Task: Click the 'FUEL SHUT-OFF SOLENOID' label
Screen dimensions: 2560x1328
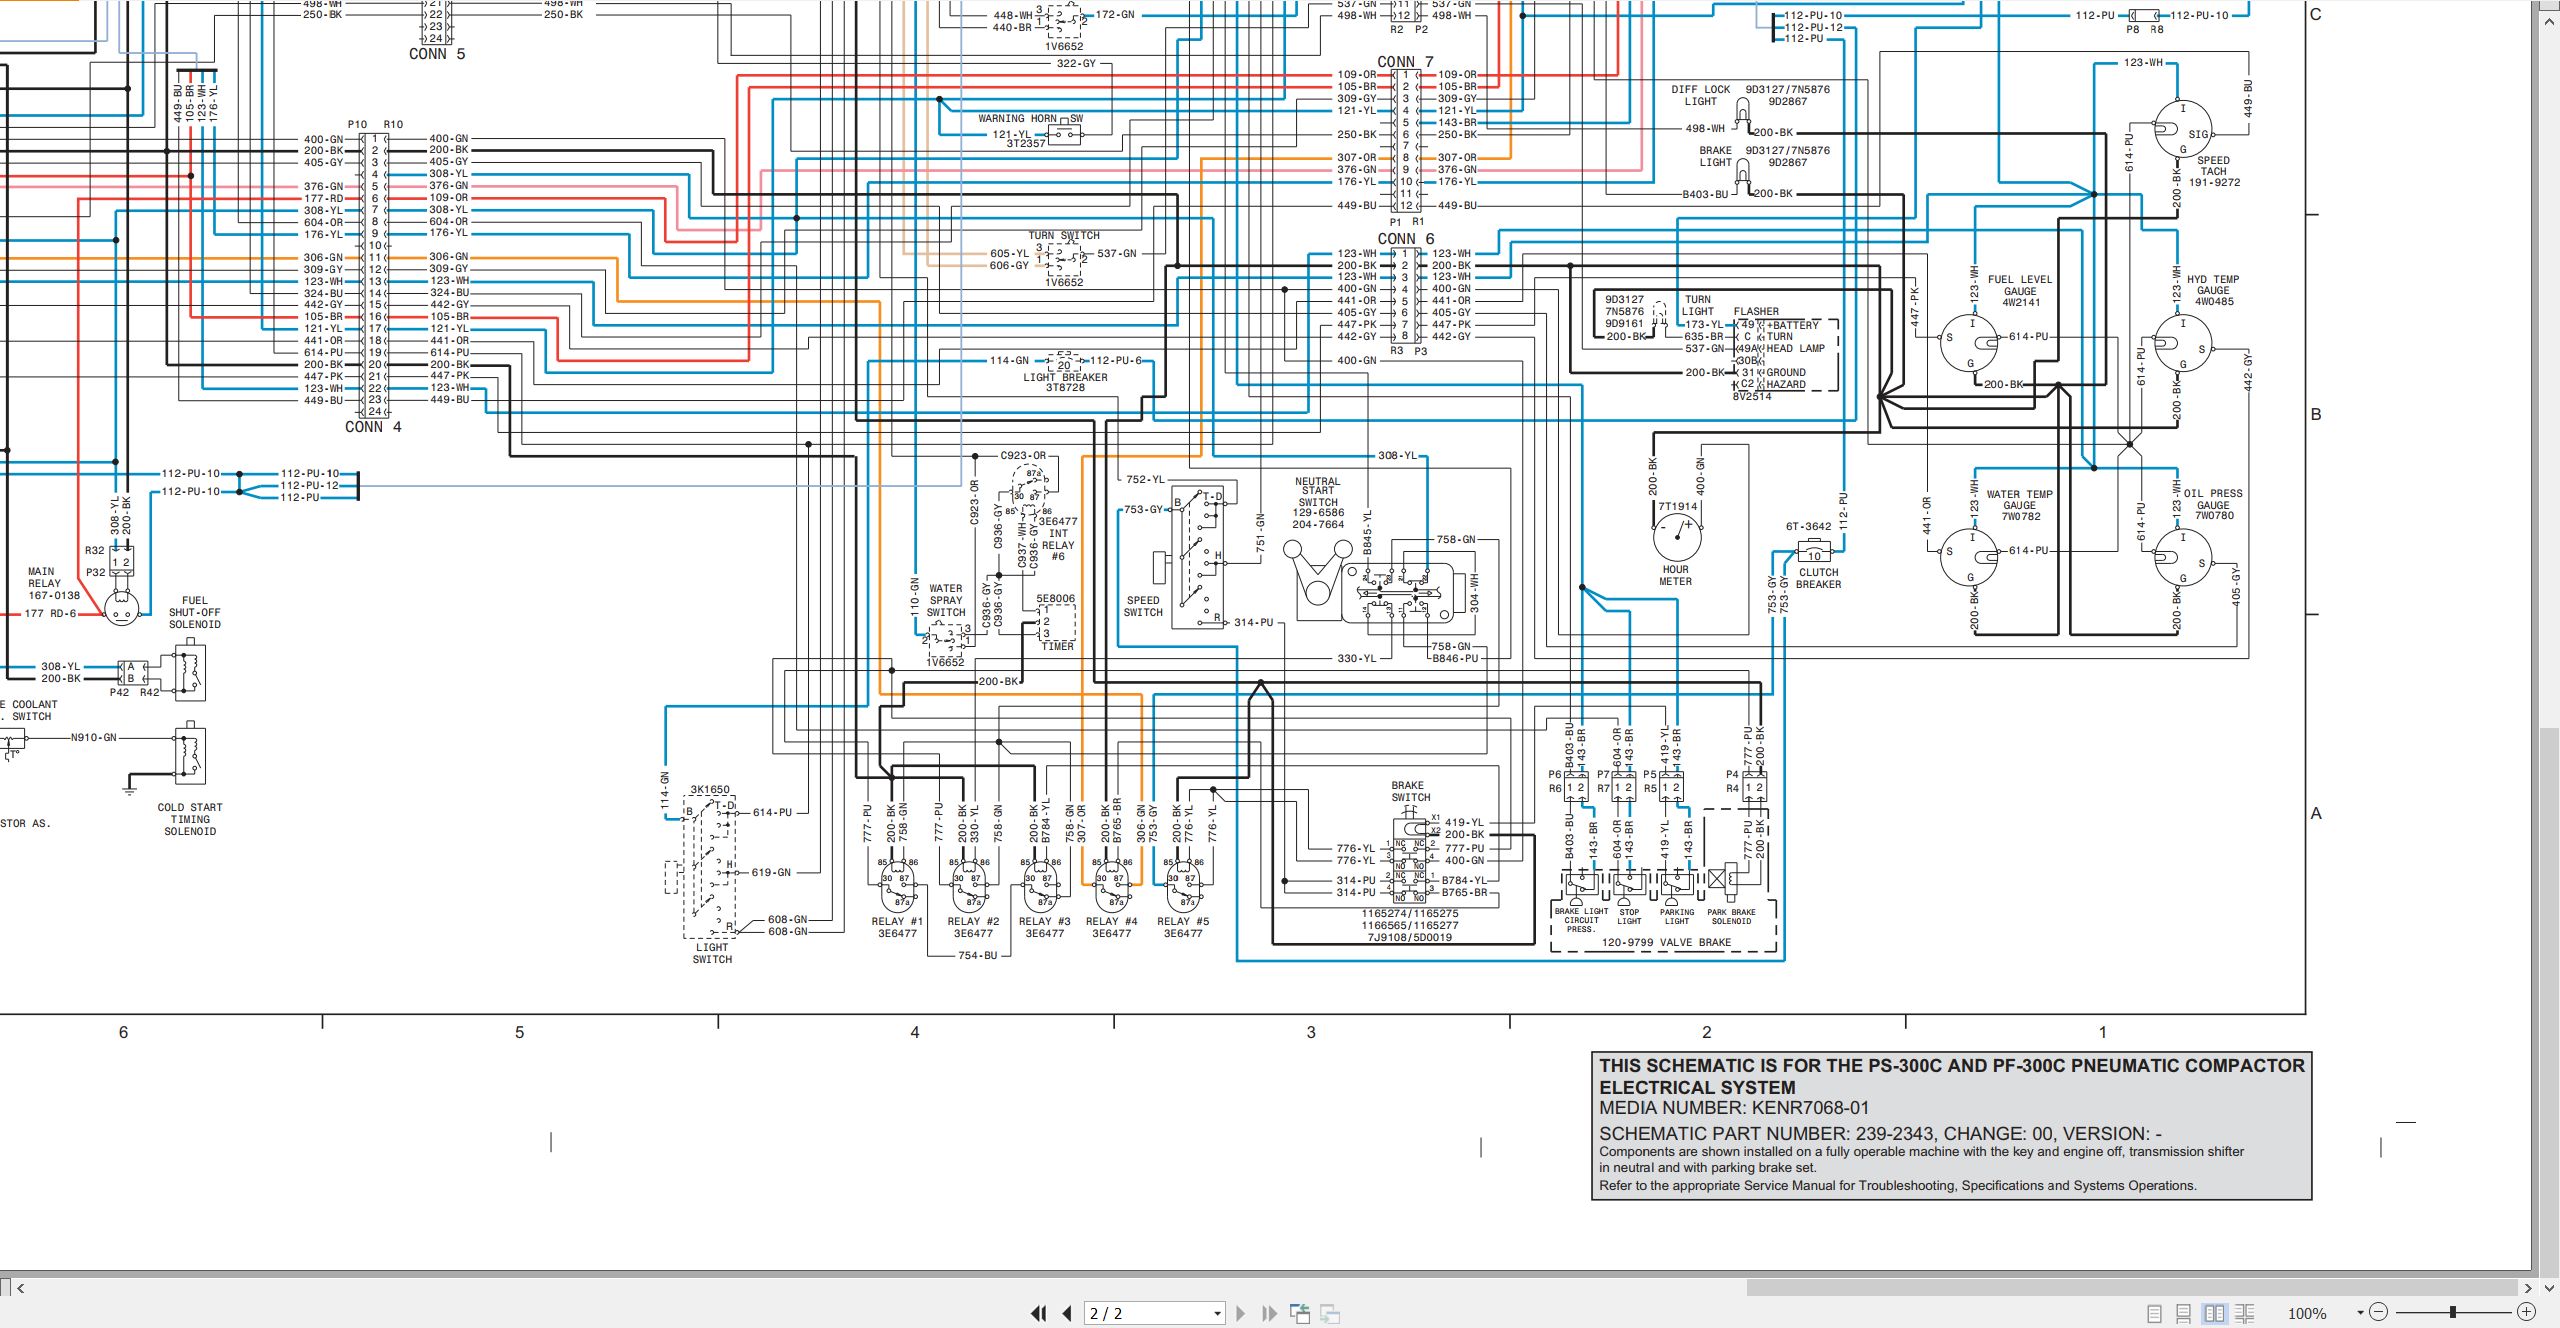Action: 194,613
